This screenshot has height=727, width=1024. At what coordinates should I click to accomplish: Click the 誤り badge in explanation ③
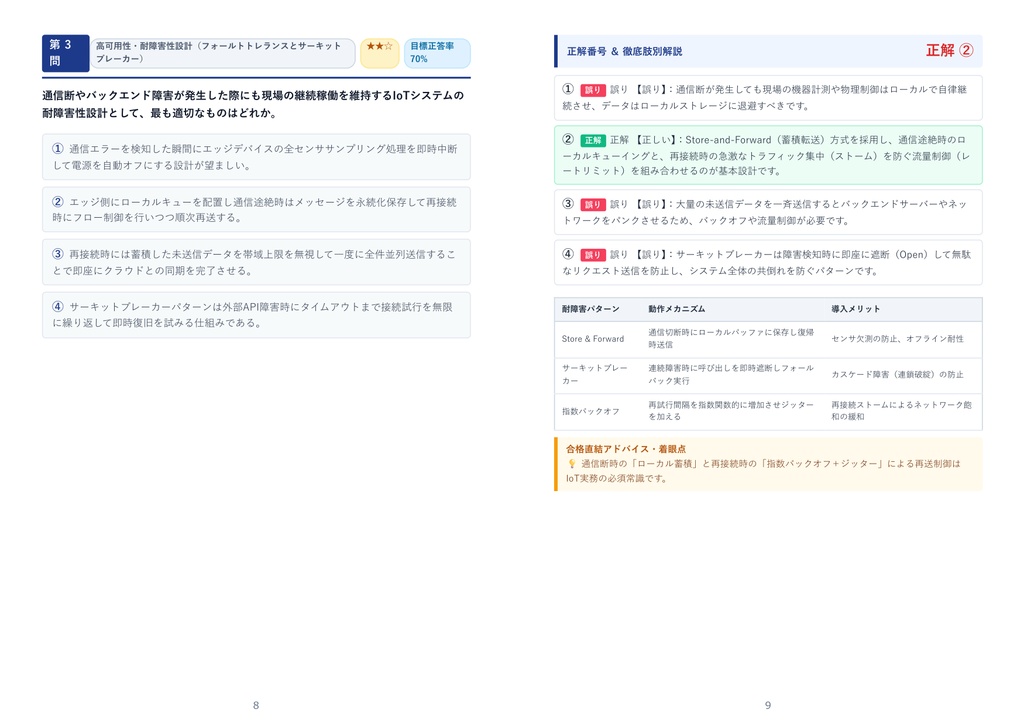[593, 204]
